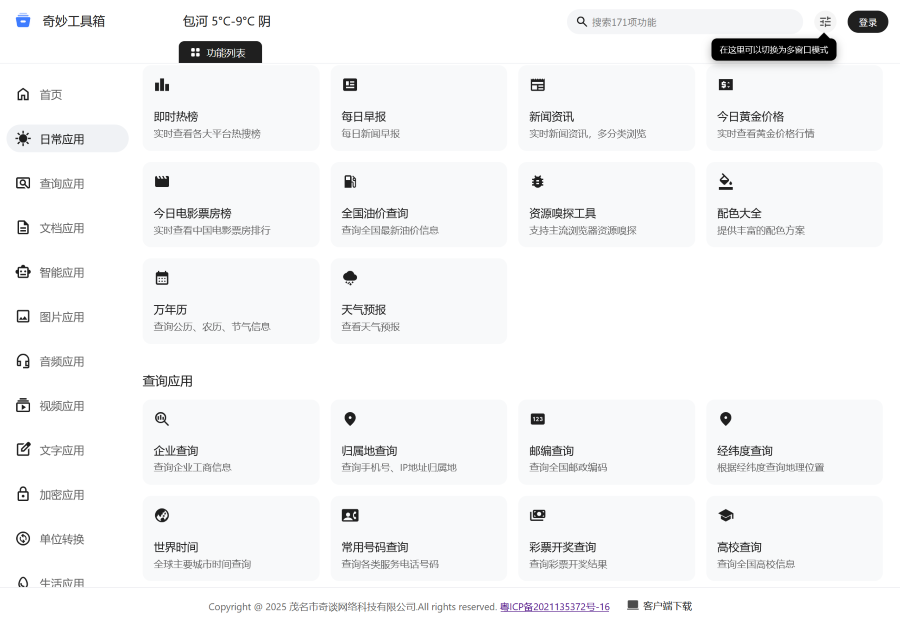Click the 登录 button
This screenshot has height=620, width=900.
[867, 21]
